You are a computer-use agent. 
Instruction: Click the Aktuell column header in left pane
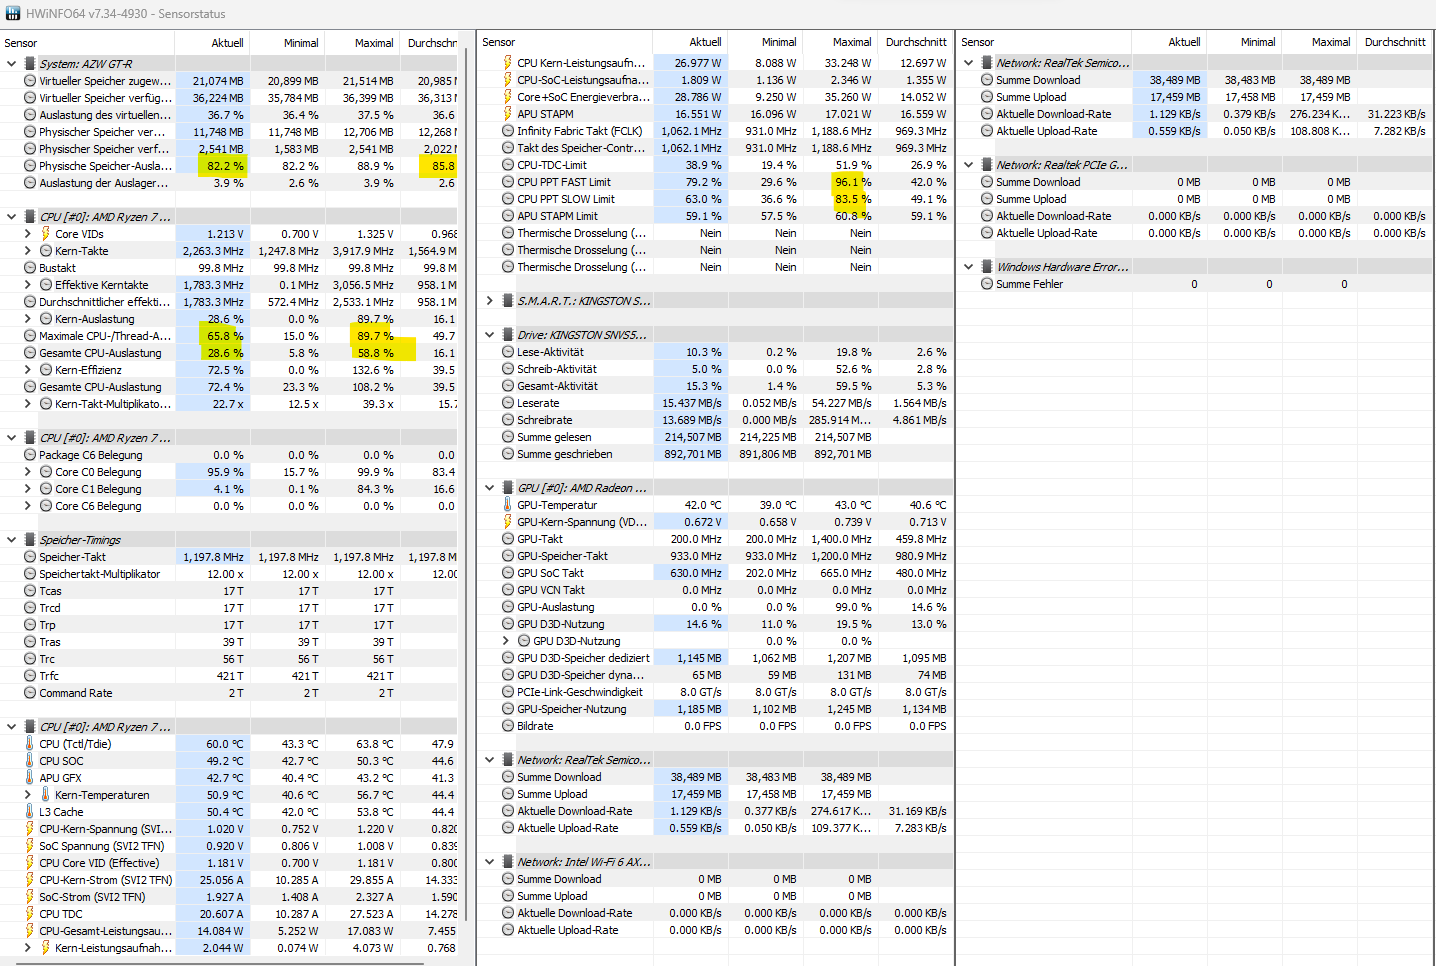(x=212, y=43)
